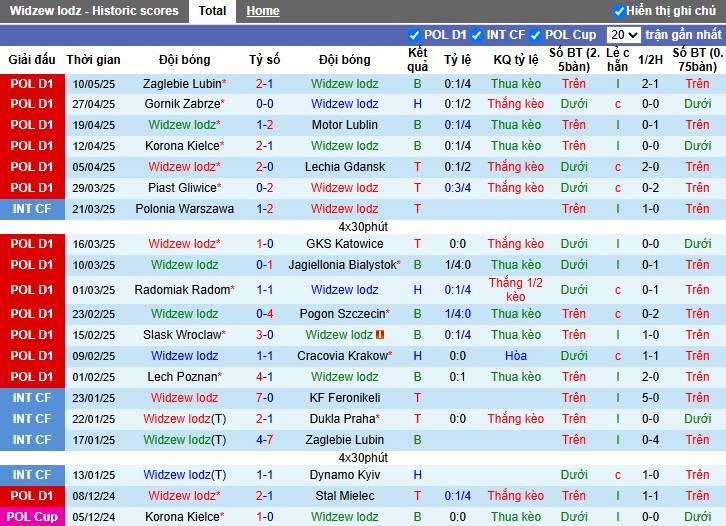Click the 4-1 score of Lech Poznan match
The image size is (726, 526).
point(264,376)
